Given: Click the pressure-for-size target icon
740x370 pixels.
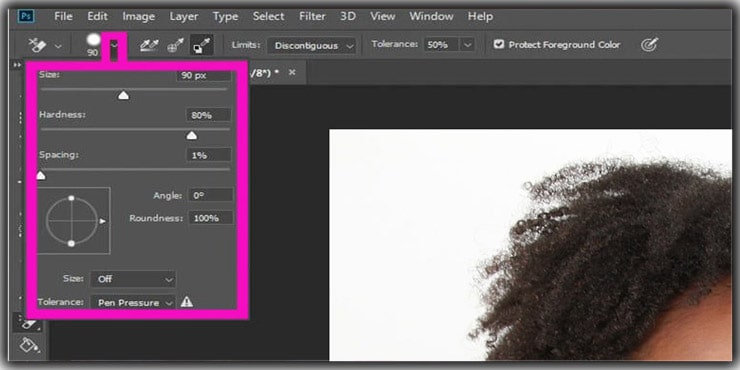Looking at the screenshot, I should 649,45.
